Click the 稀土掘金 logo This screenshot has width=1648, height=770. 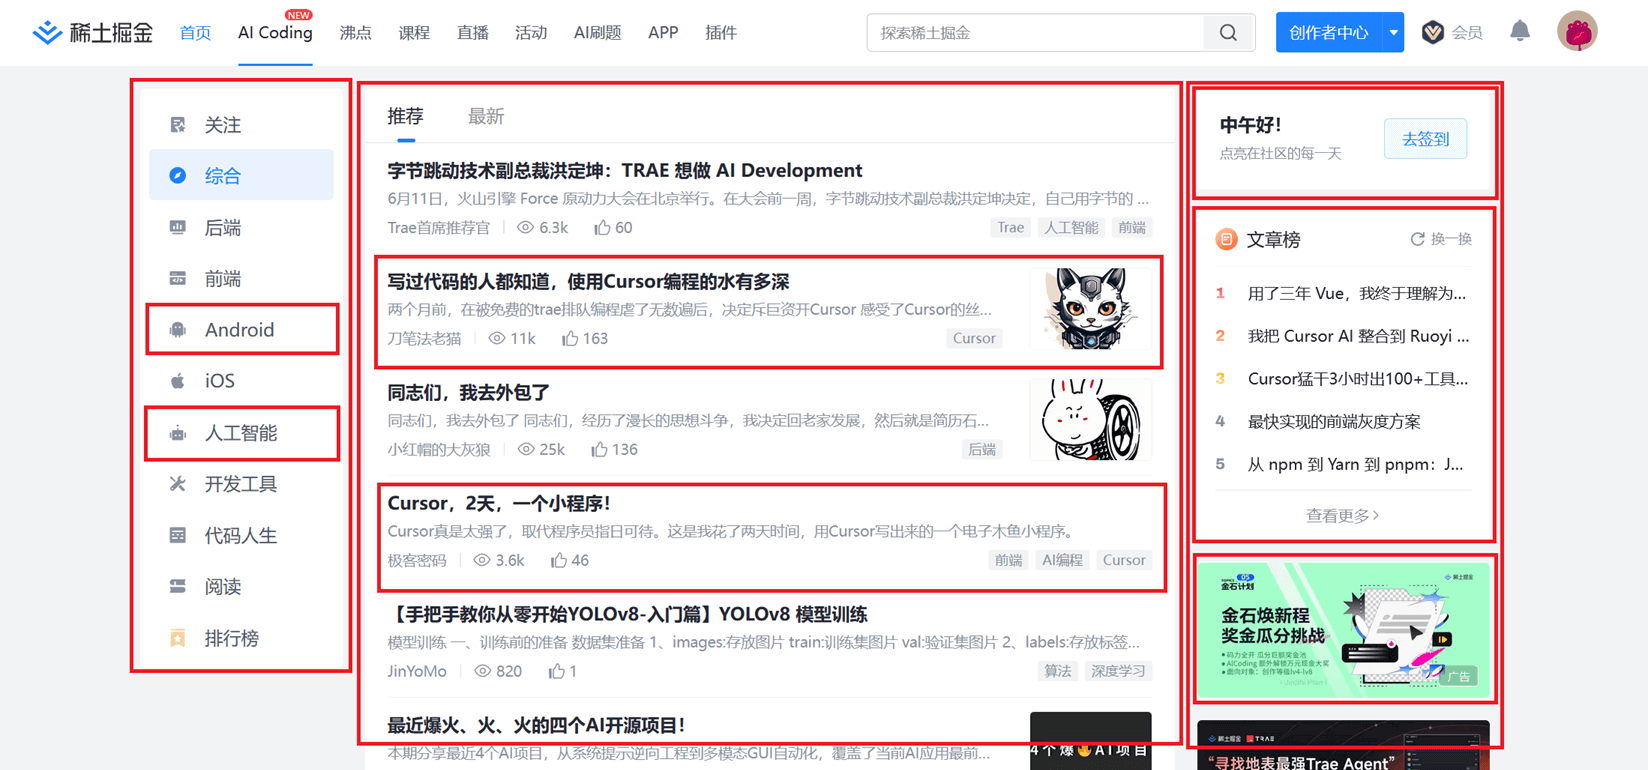click(x=92, y=33)
